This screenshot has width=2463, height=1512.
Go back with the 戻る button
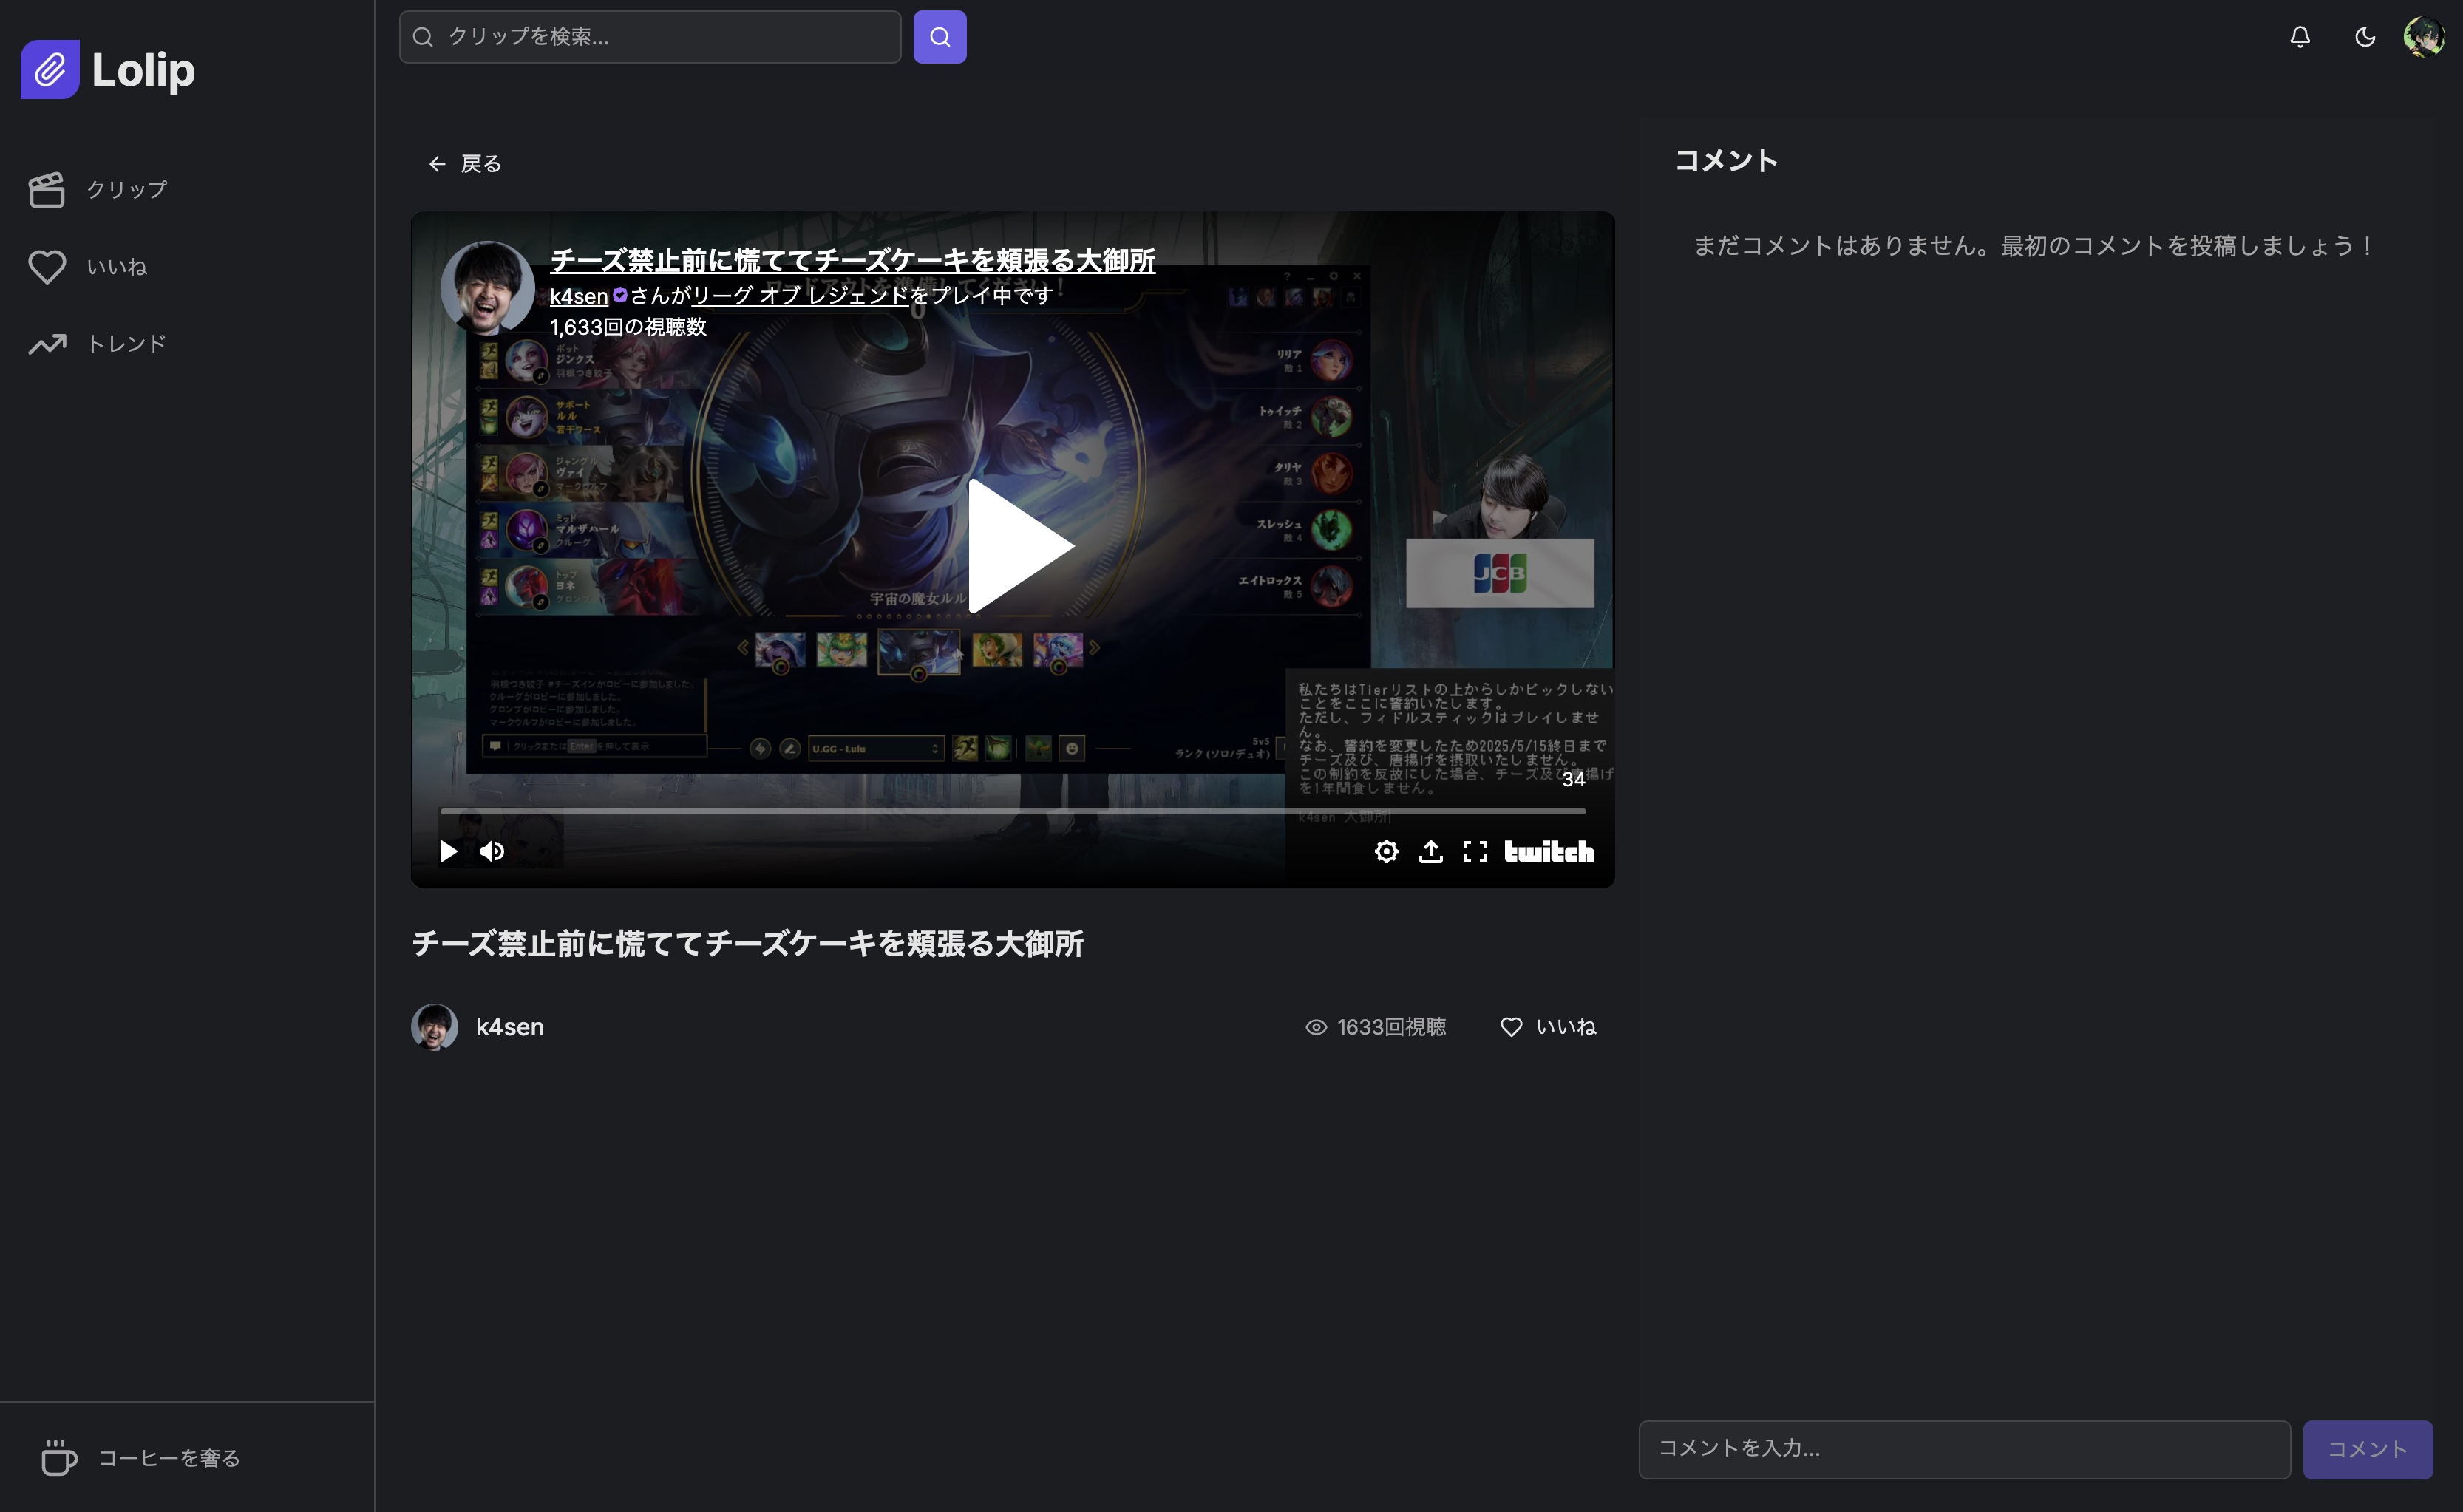coord(465,164)
